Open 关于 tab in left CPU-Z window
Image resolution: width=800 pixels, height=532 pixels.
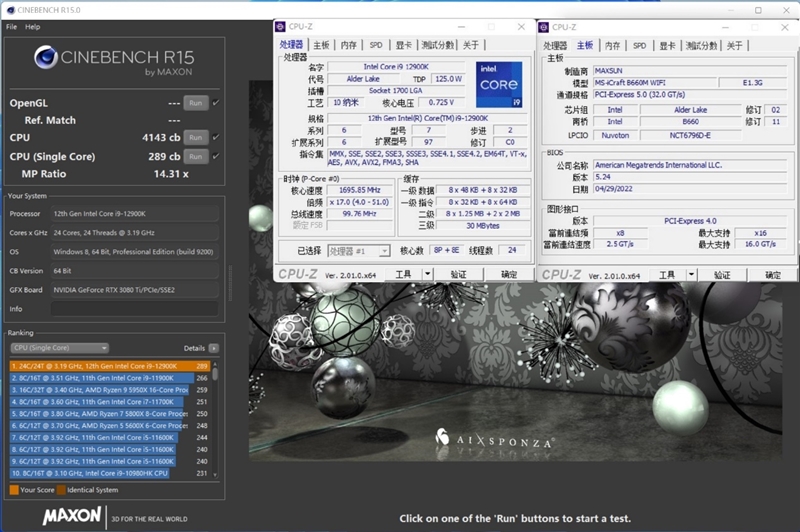tap(471, 45)
